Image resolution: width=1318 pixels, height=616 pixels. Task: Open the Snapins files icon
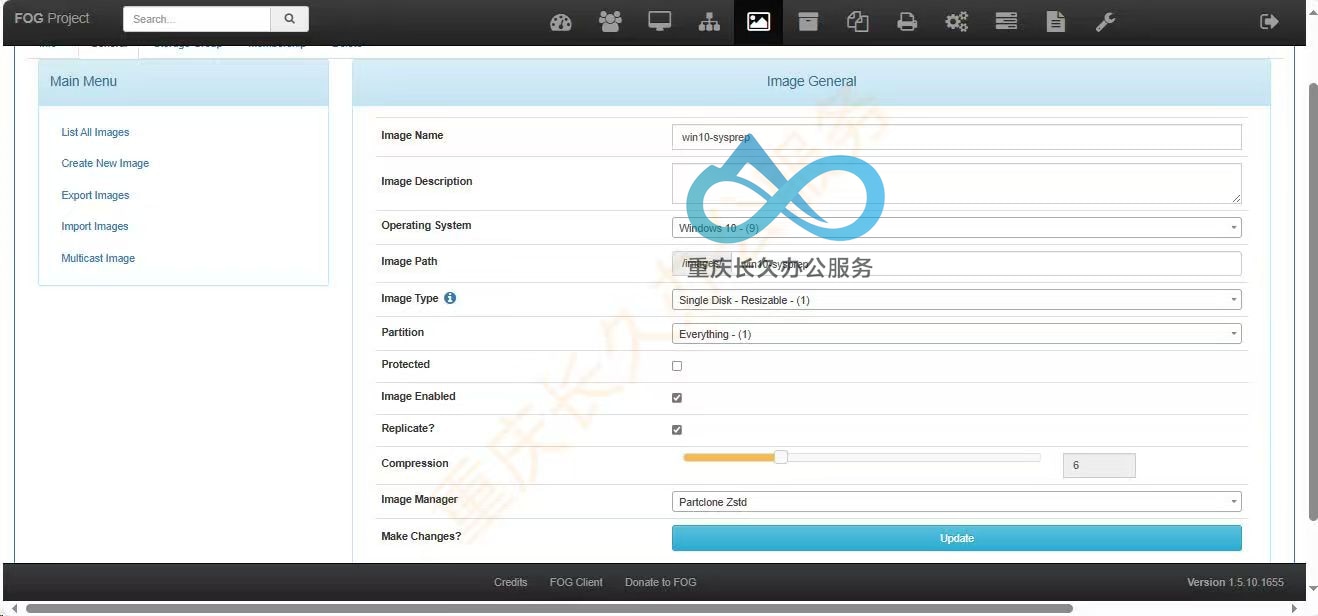tap(857, 22)
